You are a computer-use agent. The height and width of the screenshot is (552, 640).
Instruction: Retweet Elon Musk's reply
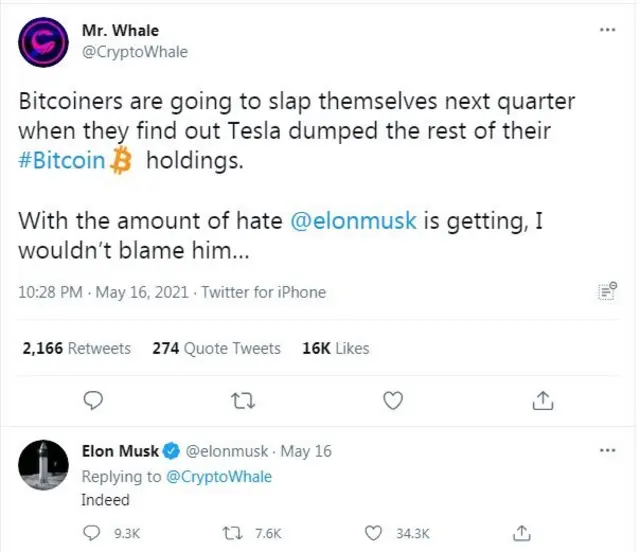tap(240, 533)
